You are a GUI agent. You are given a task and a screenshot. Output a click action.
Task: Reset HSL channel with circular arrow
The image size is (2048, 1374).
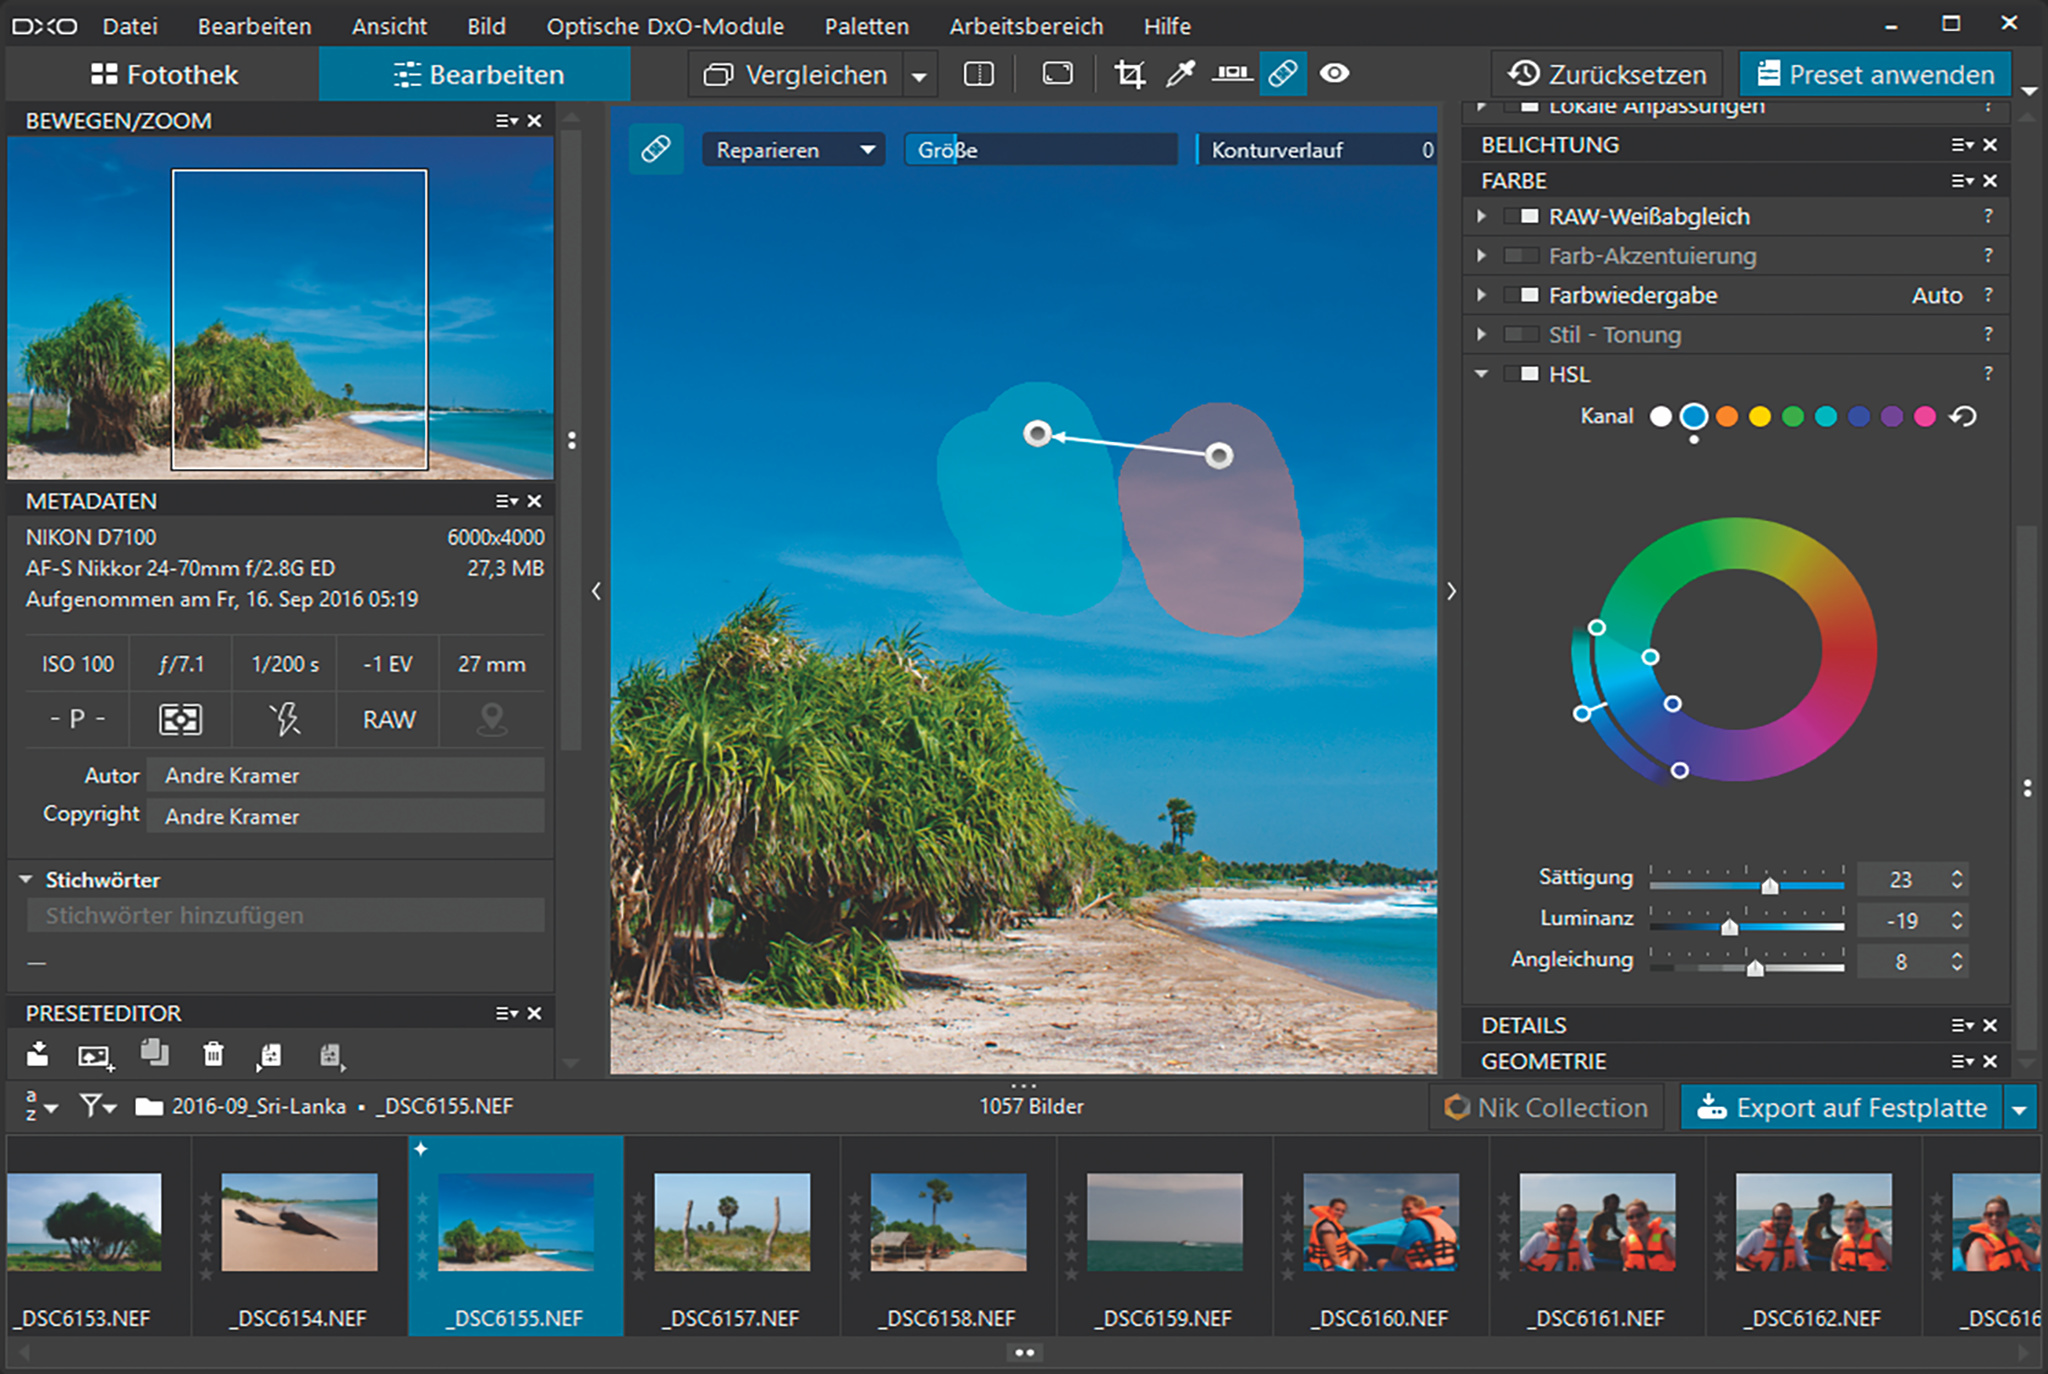1963,416
